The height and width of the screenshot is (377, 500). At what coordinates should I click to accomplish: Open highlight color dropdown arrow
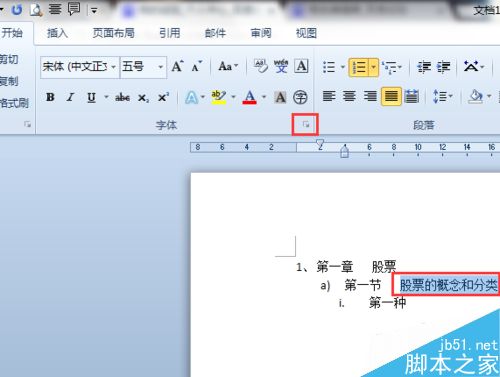click(233, 97)
